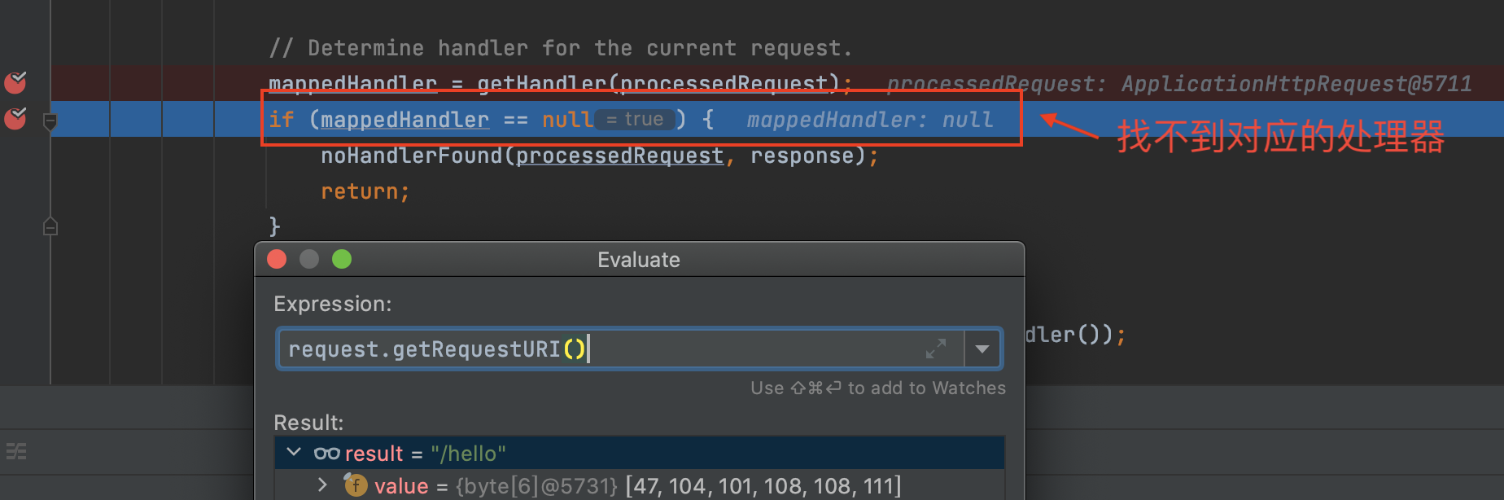The image size is (1504, 500).
Task: Expand the value byte array node
Action: [322, 485]
